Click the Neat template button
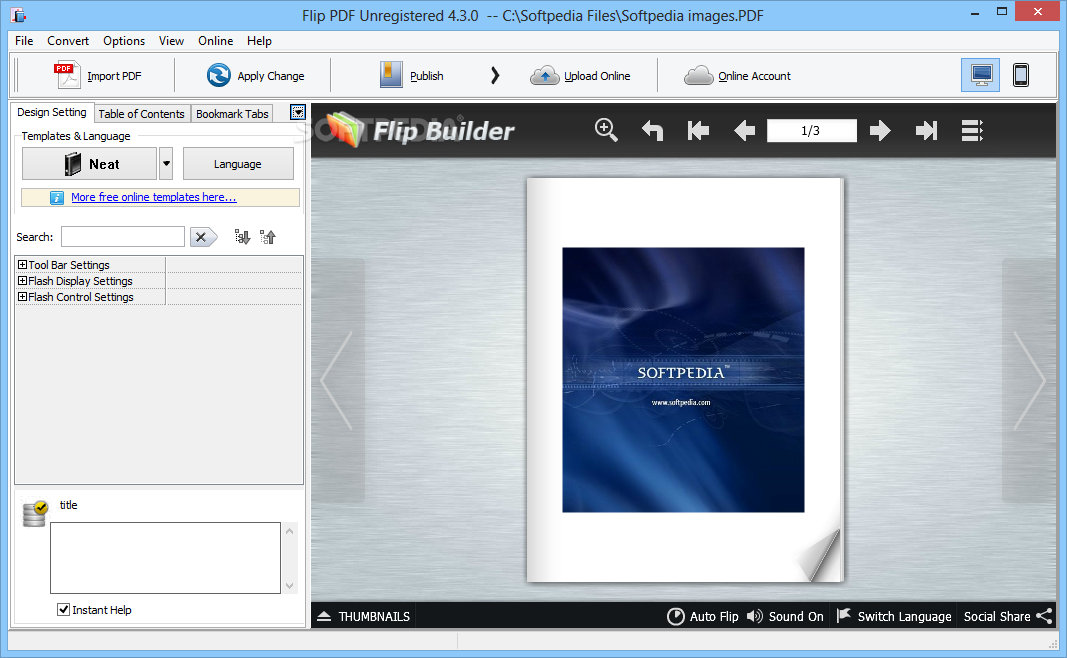The width and height of the screenshot is (1067, 658). pos(90,164)
